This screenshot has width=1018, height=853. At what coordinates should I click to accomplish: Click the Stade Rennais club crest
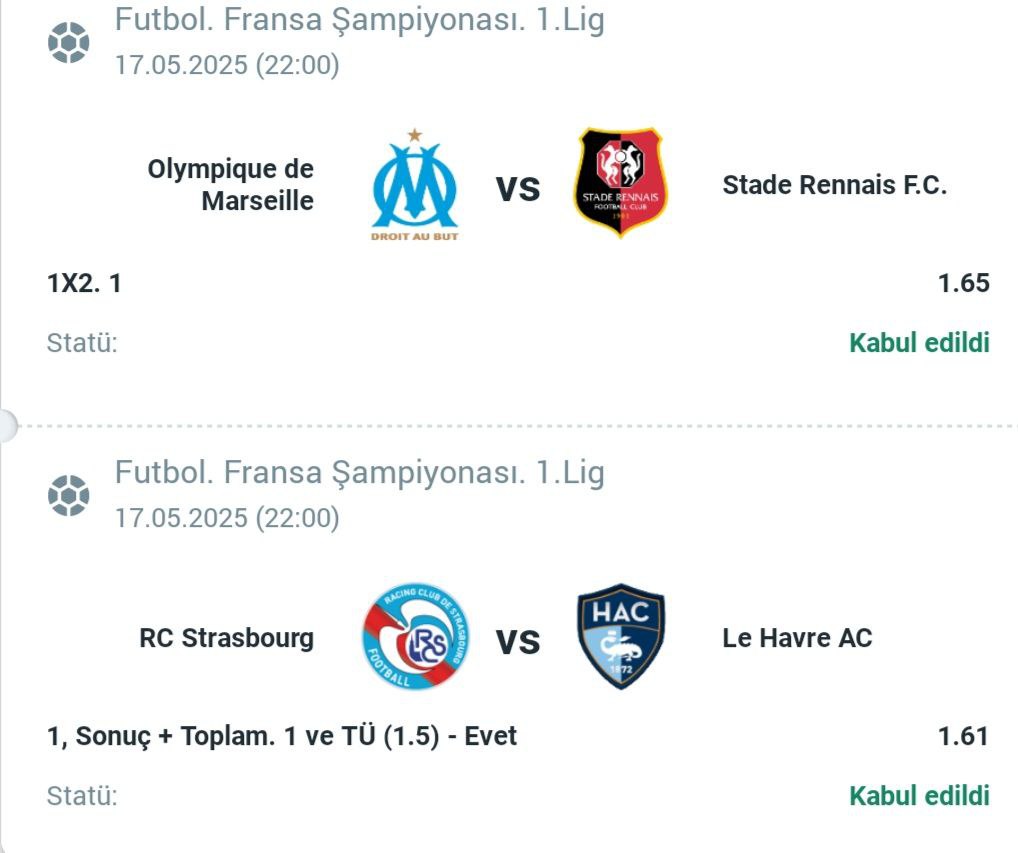(621, 182)
